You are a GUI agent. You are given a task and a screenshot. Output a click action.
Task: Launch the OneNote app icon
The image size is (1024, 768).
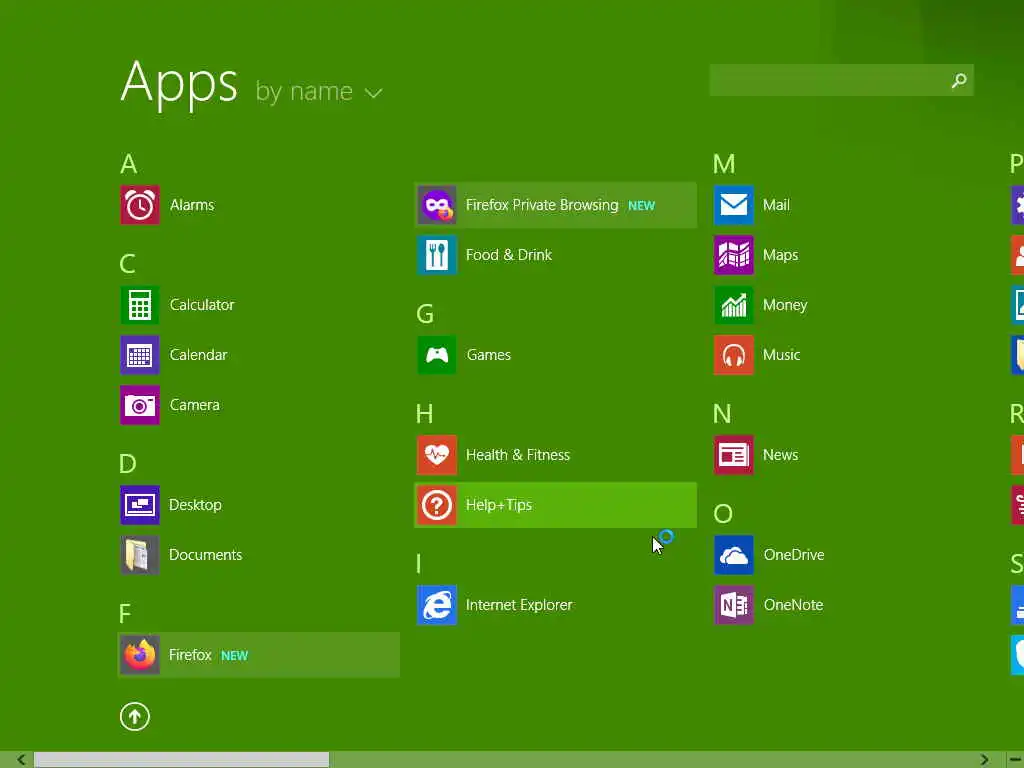[x=734, y=605]
